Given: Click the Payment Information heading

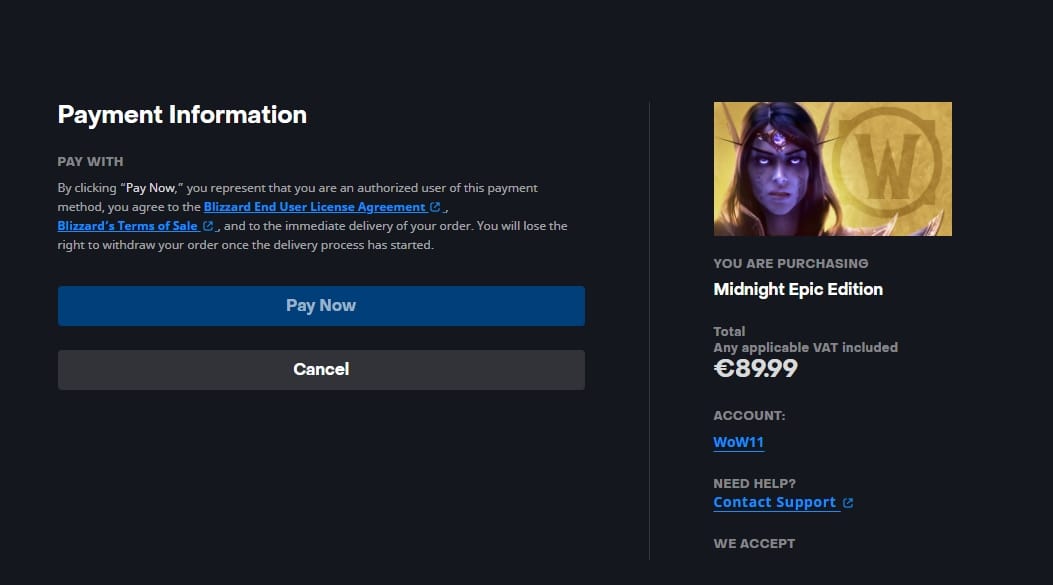Looking at the screenshot, I should pos(181,114).
